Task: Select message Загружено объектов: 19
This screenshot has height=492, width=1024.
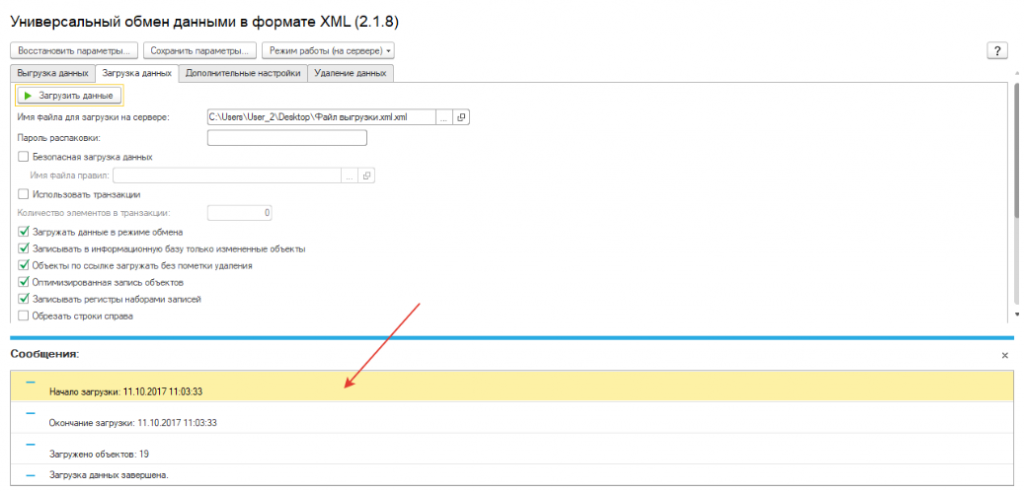Action: 512,449
